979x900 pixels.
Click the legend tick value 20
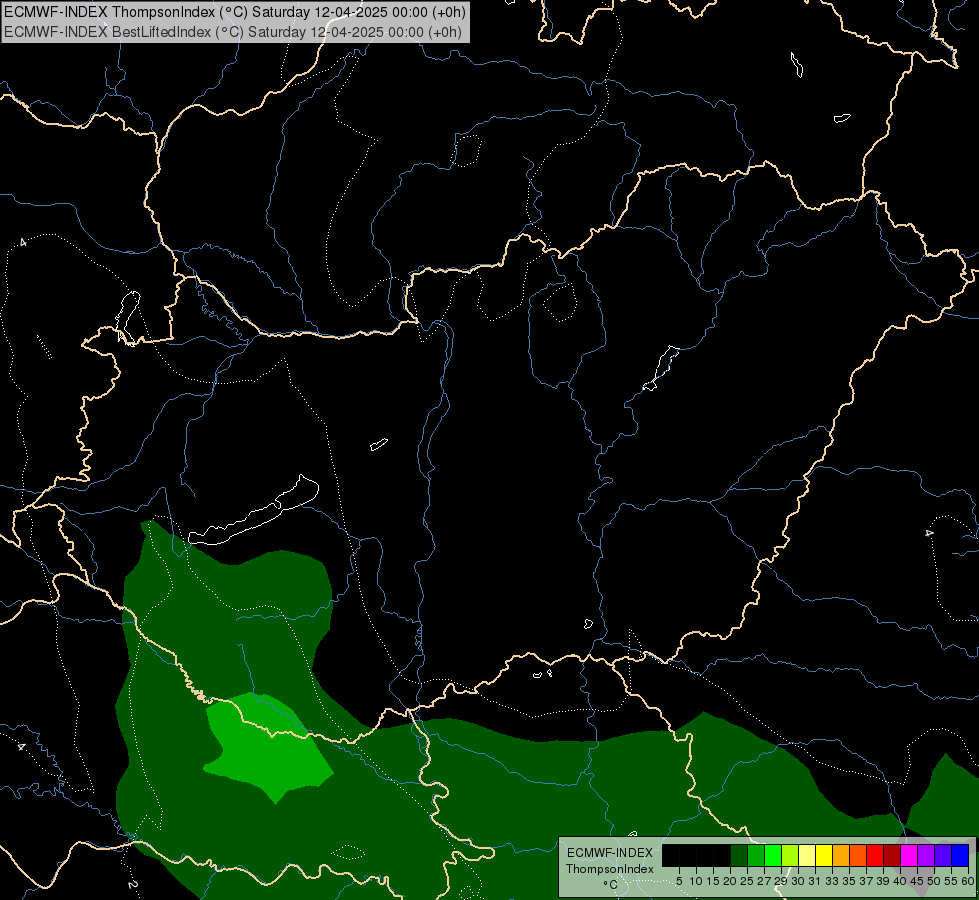click(730, 881)
